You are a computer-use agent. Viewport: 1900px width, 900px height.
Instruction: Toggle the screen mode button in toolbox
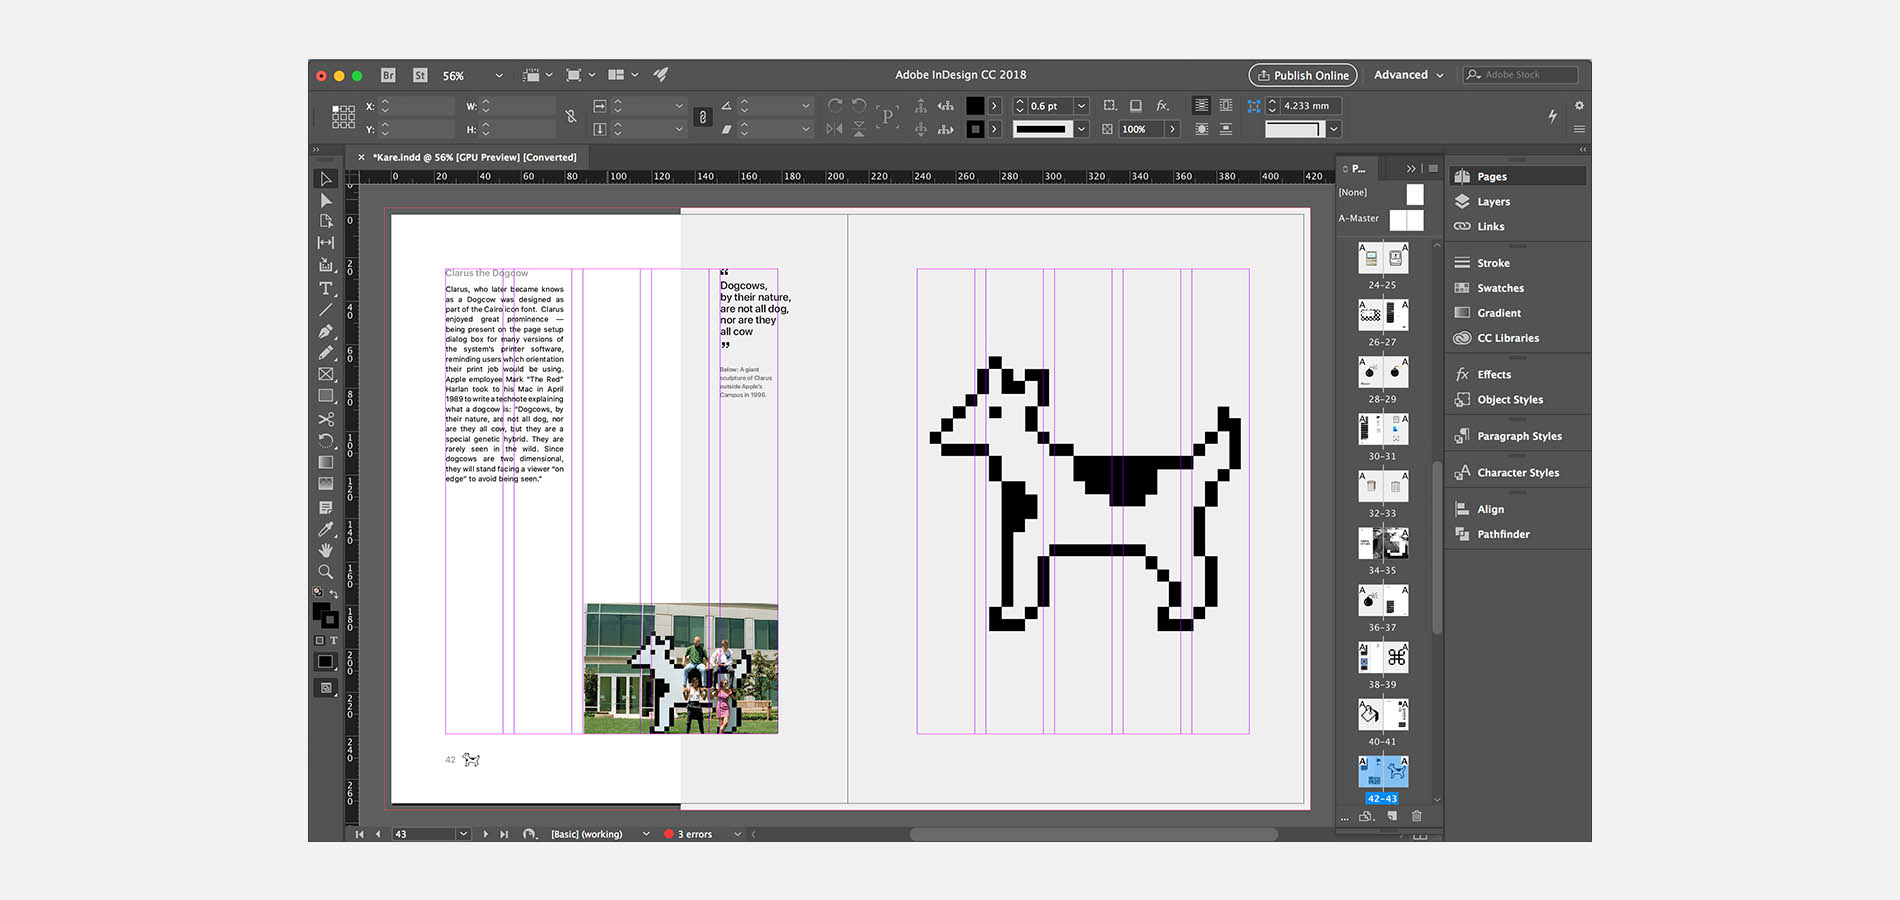pos(326,688)
